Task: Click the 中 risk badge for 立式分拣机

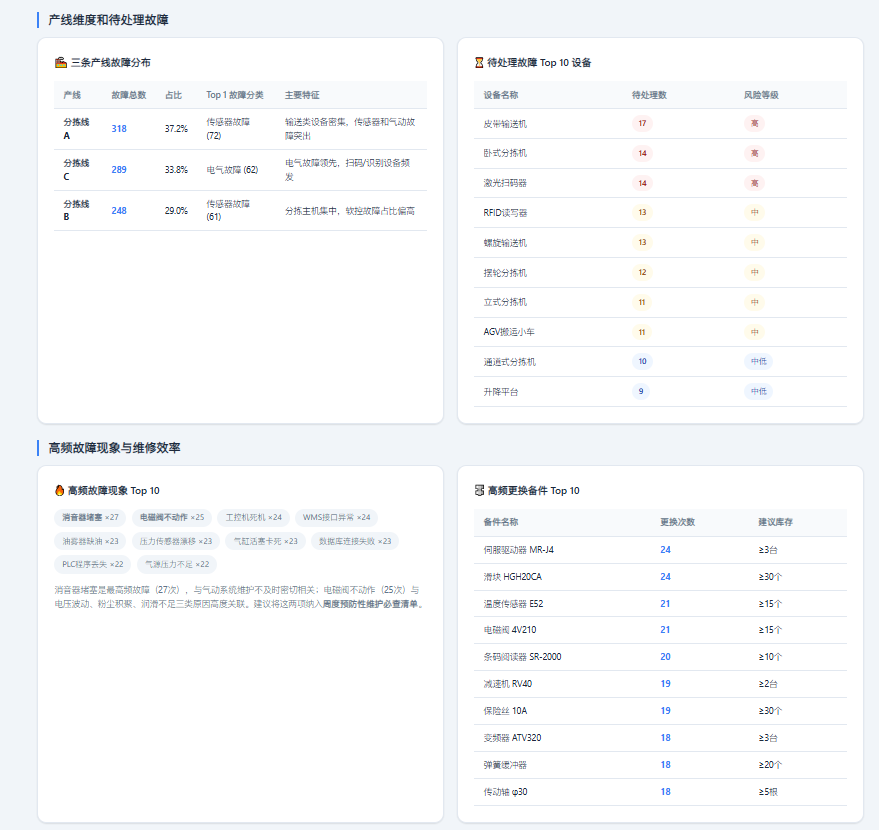Action: (x=755, y=303)
